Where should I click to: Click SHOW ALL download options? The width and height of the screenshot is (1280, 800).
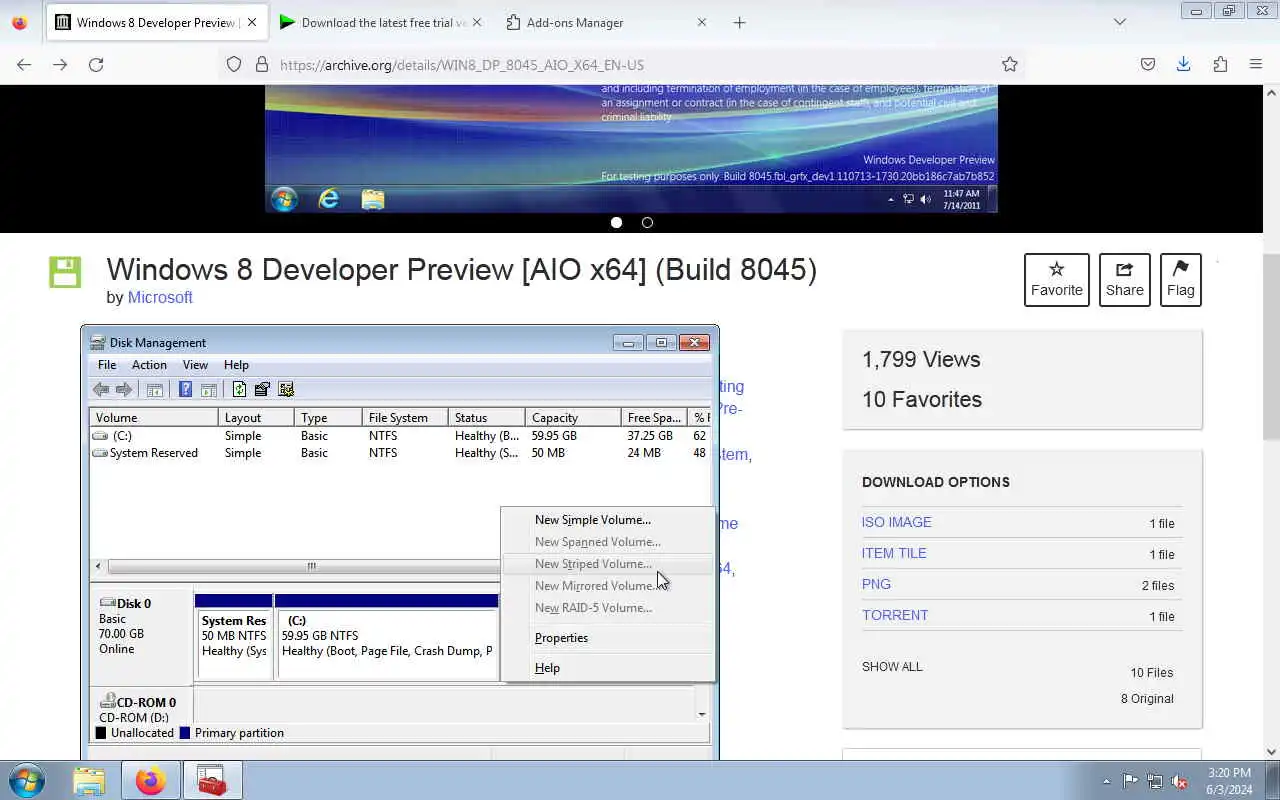click(892, 667)
